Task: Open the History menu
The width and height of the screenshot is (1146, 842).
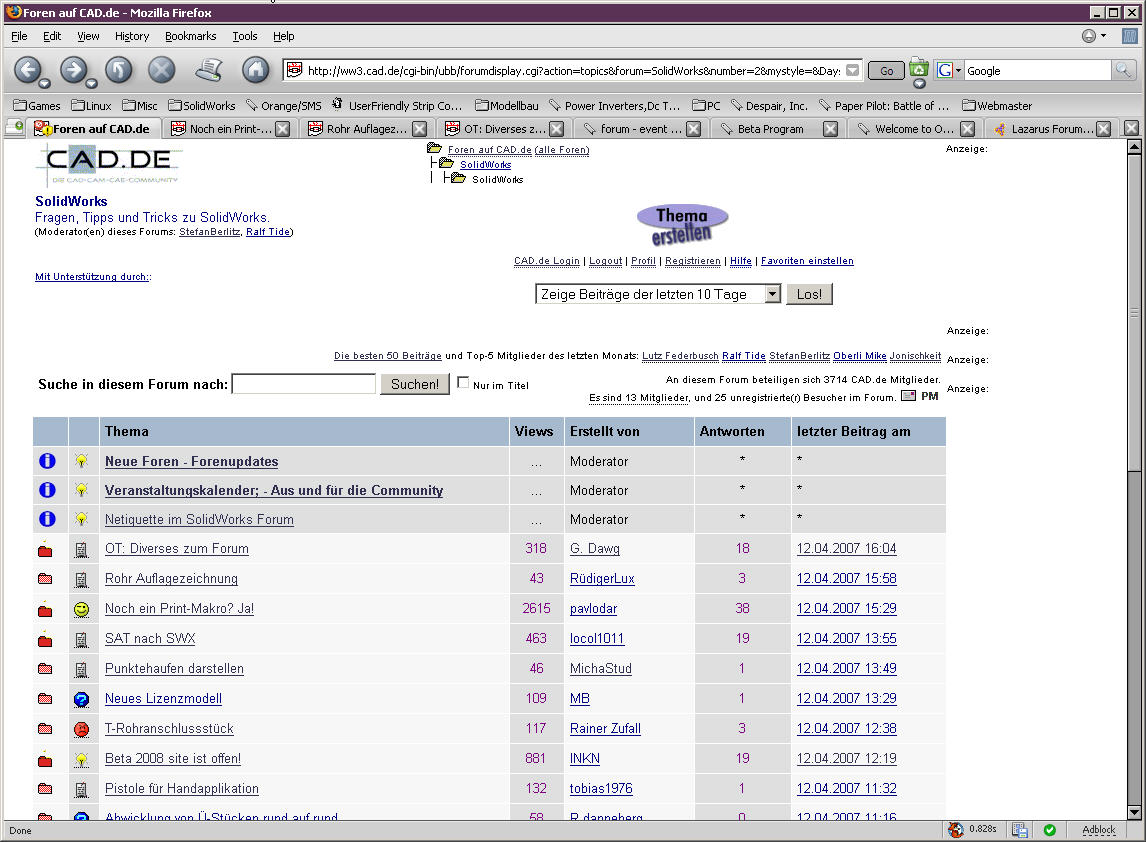Action: pos(132,36)
